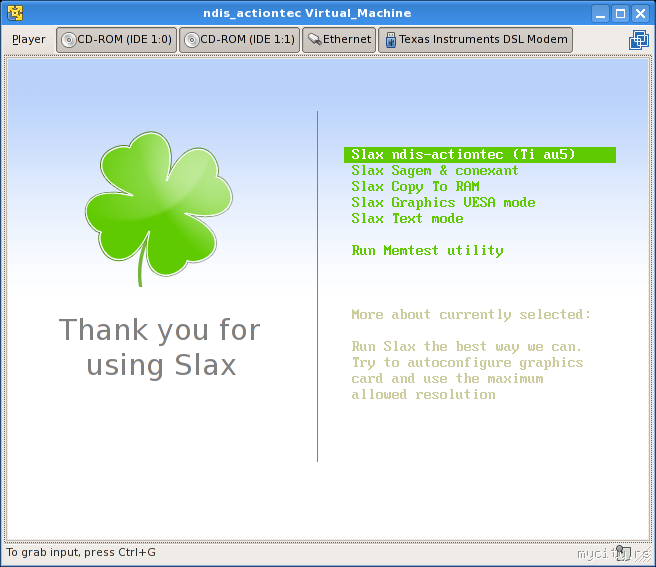Select Slax Text mode entry
The image size is (656, 567).
pos(407,218)
